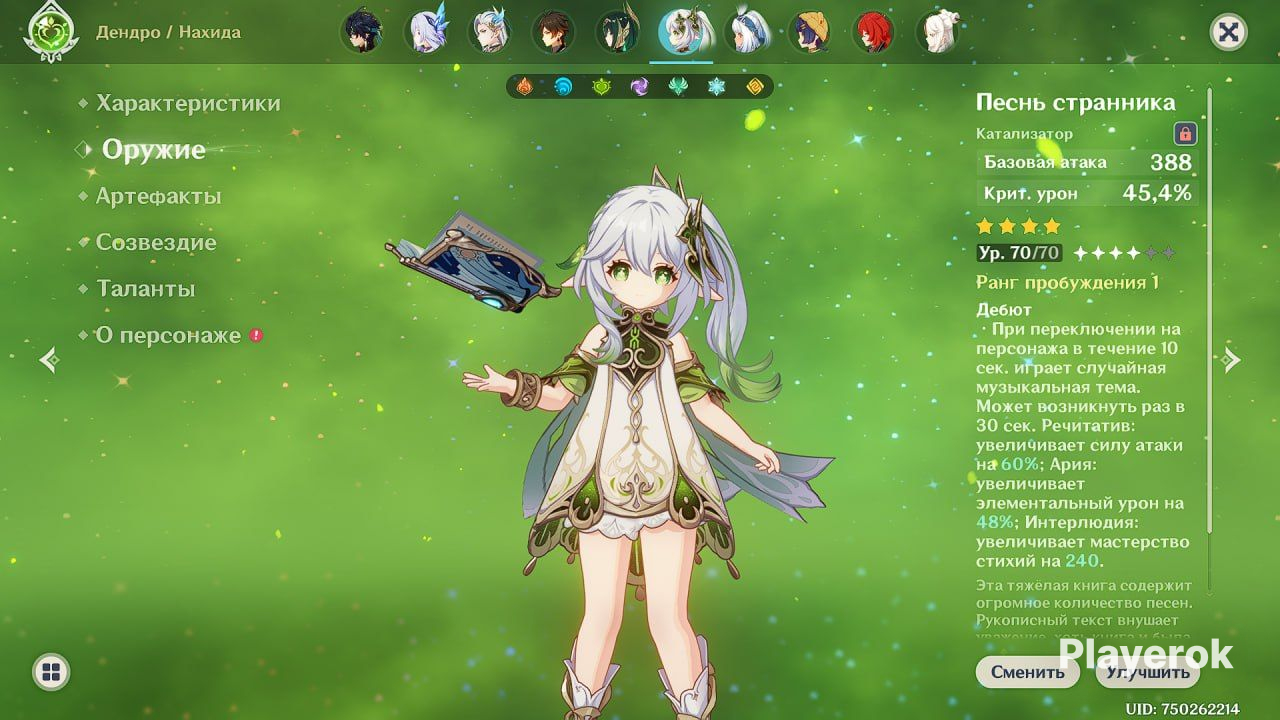Click red alert badge beside О персонаже
Screen dimensions: 1280x720
[x=256, y=335]
